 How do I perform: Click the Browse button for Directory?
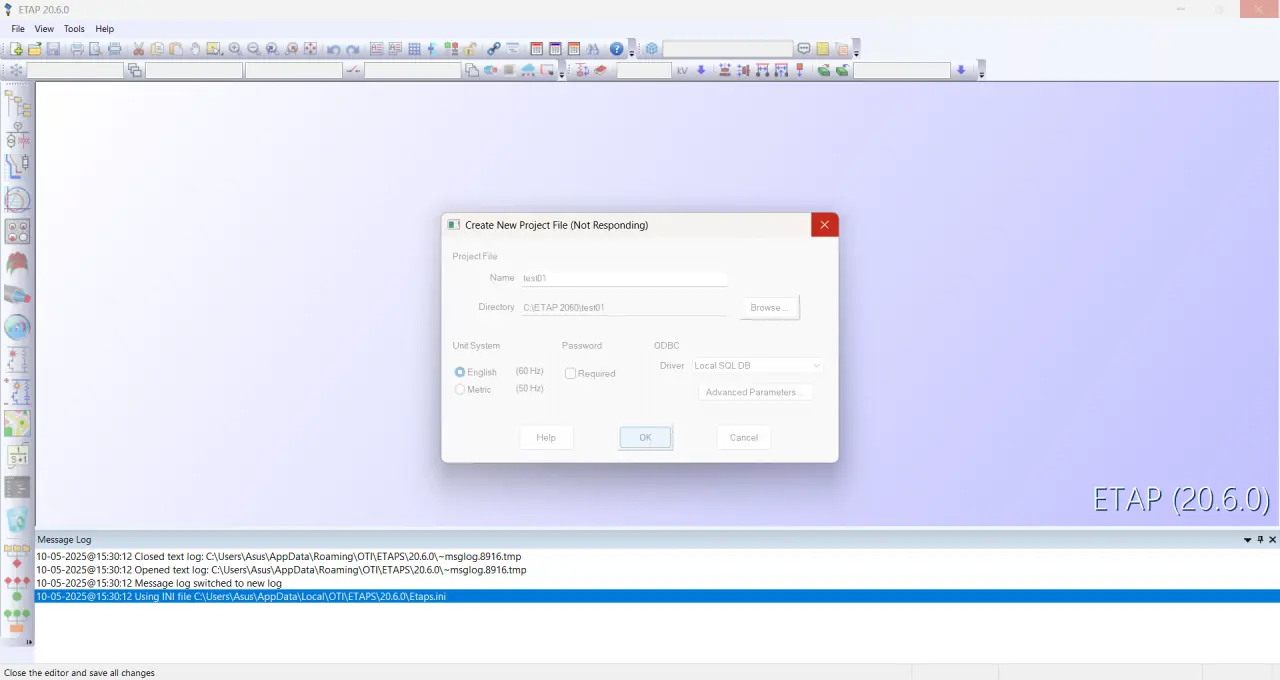[769, 307]
